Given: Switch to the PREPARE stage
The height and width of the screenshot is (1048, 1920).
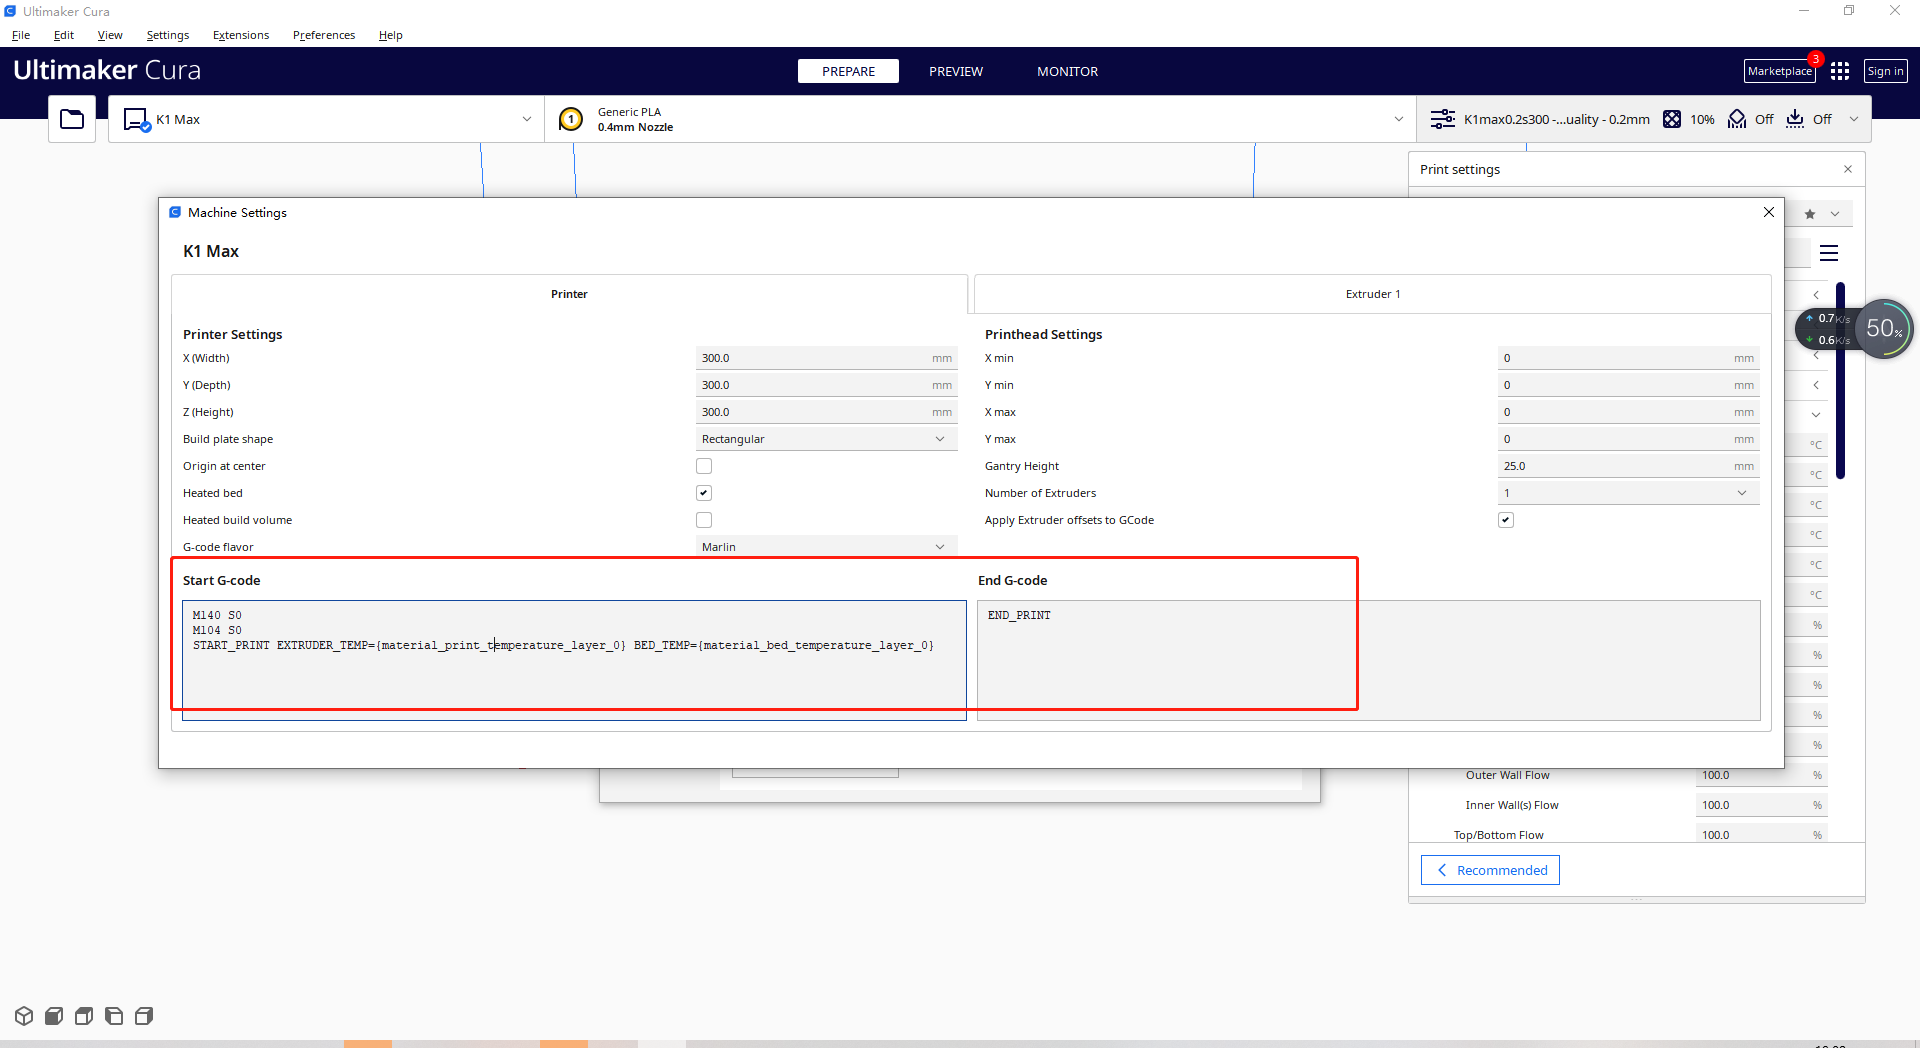Looking at the screenshot, I should click(x=848, y=71).
